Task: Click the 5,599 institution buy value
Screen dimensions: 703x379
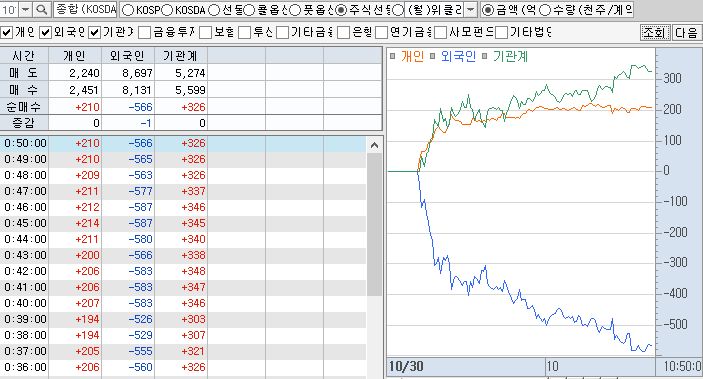Action: tap(190, 90)
